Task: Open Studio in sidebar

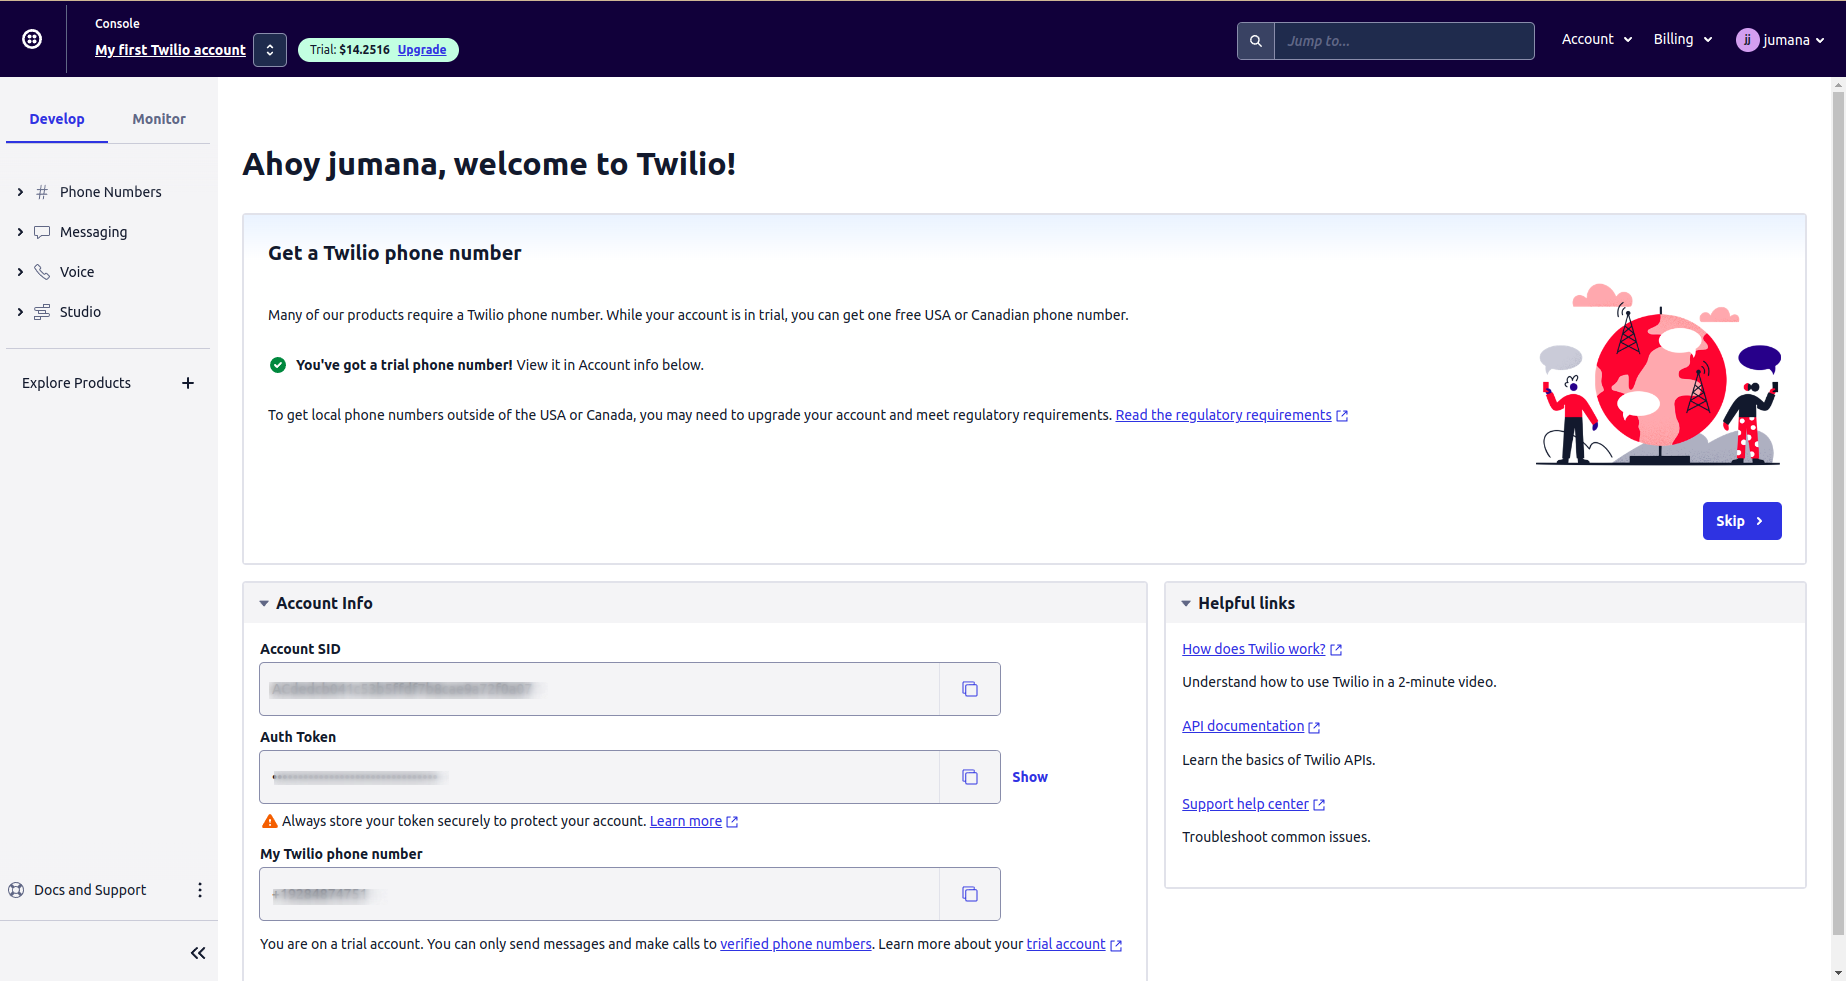Action: 80,312
